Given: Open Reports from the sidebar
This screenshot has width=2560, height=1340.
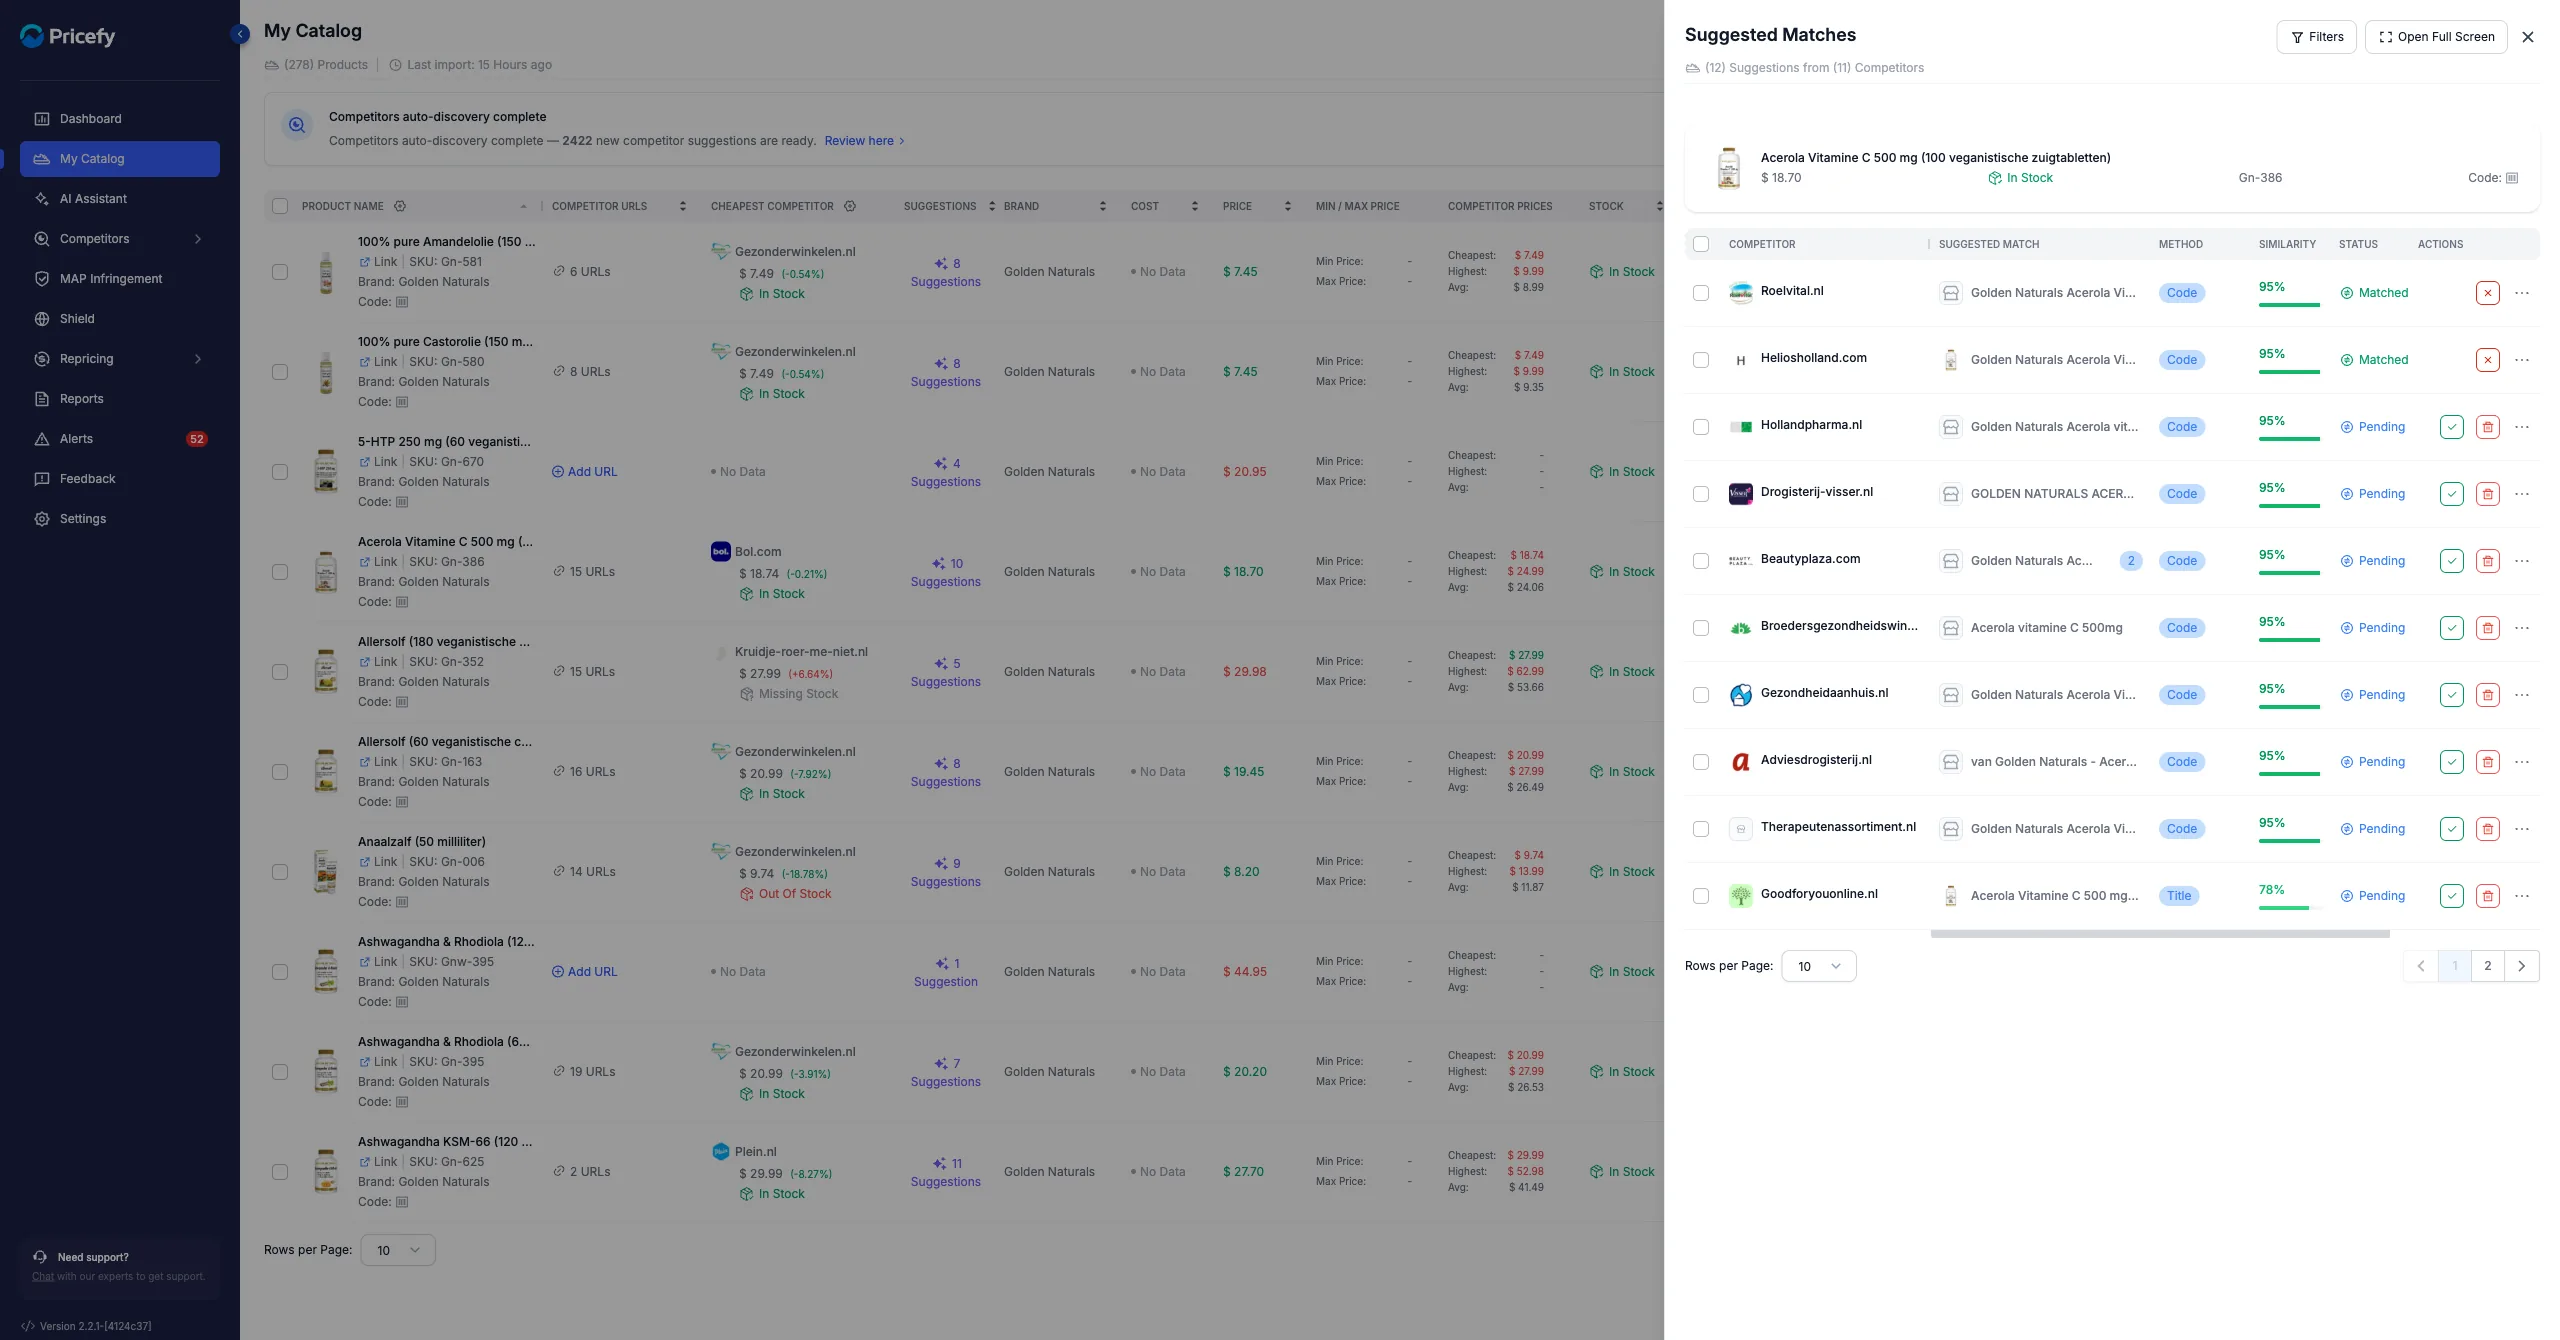Looking at the screenshot, I should [x=120, y=399].
